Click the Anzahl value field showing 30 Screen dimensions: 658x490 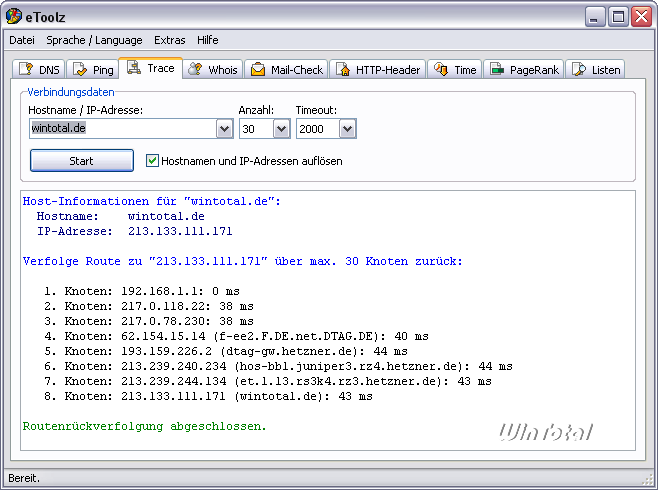pyautogui.click(x=257, y=129)
